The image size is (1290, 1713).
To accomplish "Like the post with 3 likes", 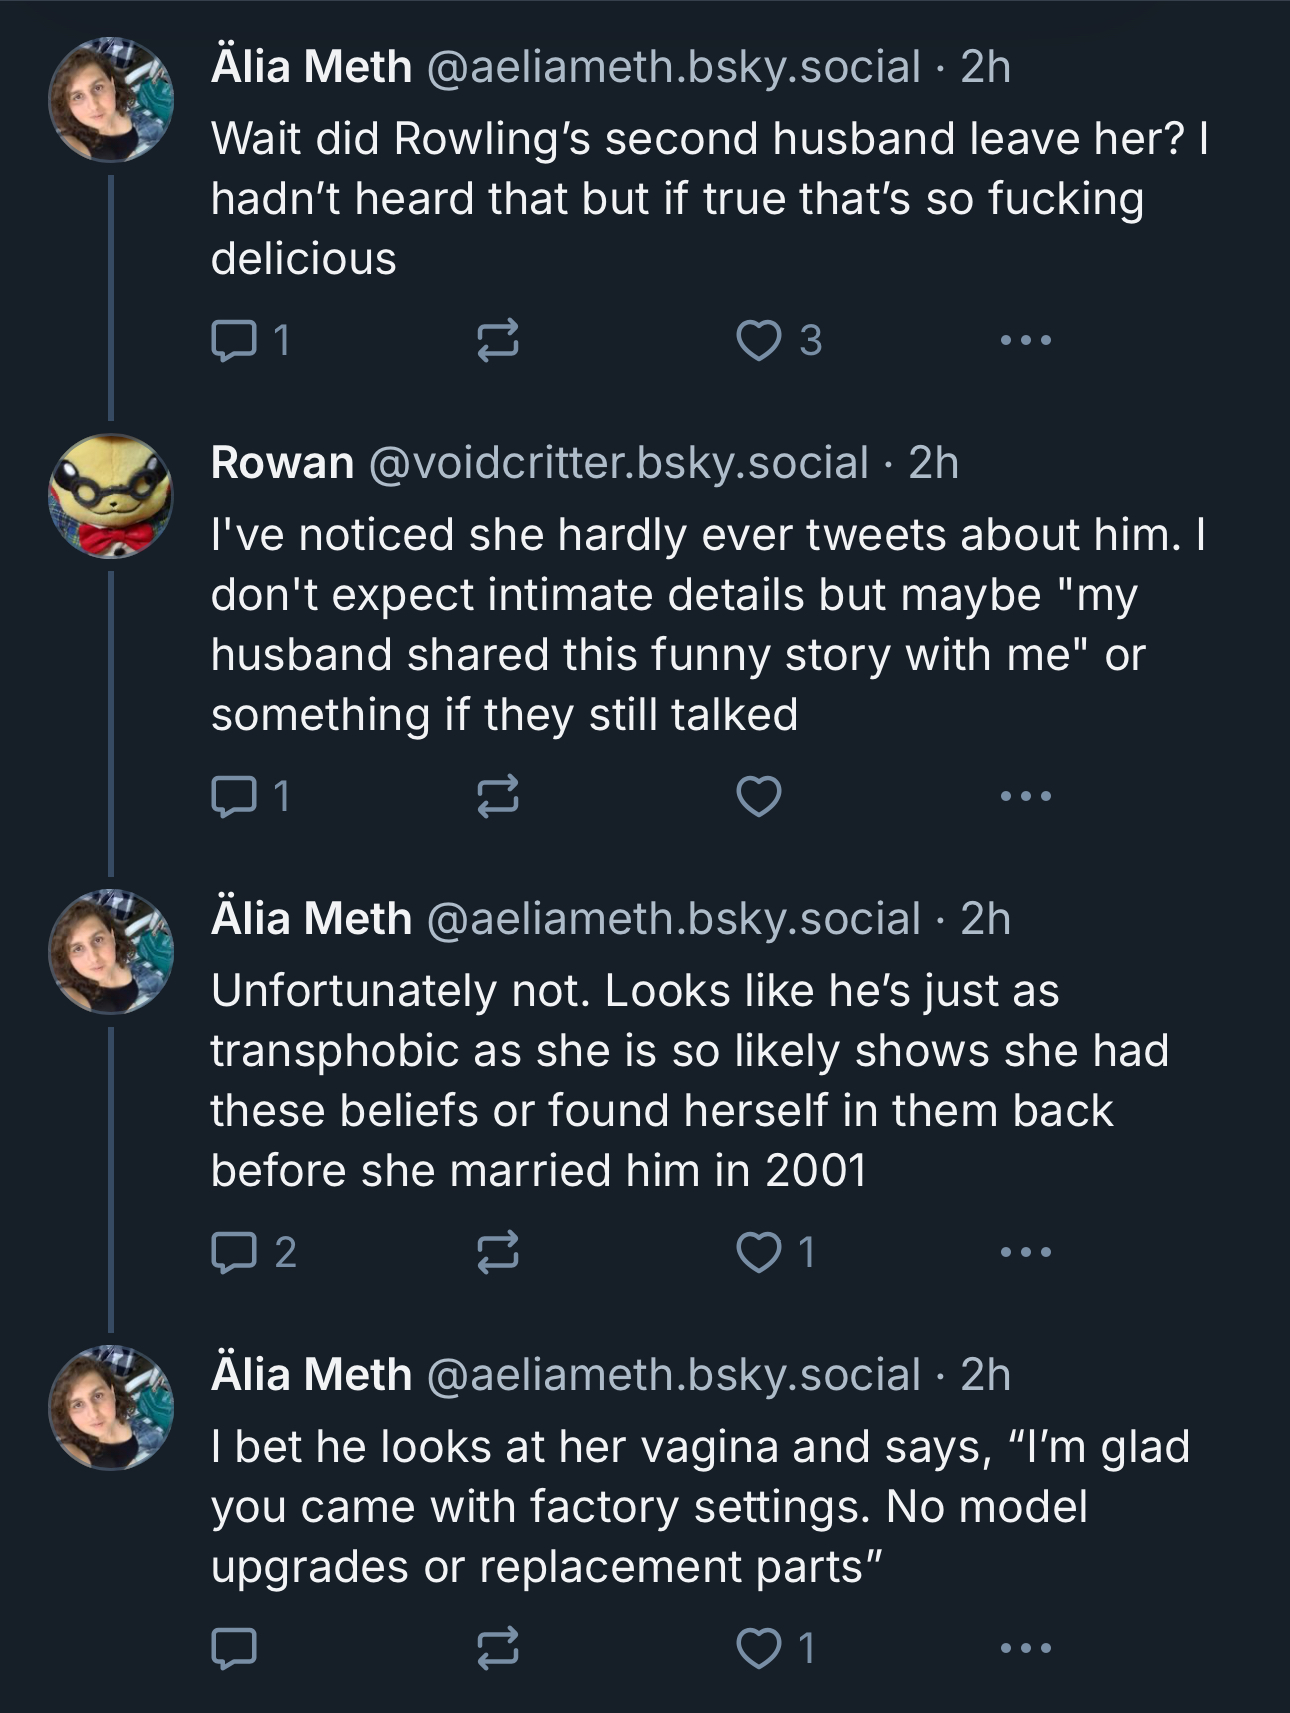I will 759,341.
